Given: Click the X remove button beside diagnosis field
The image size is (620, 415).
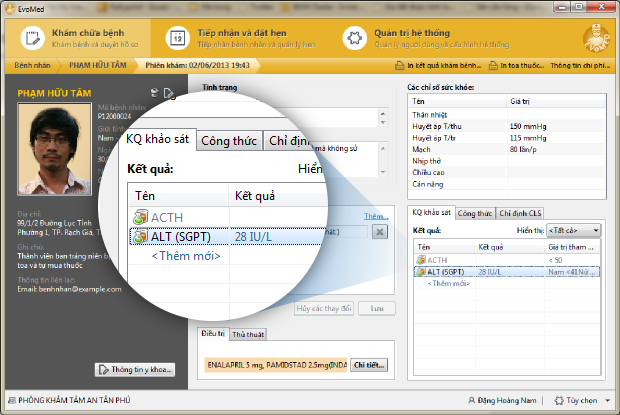Looking at the screenshot, I should pos(380,232).
